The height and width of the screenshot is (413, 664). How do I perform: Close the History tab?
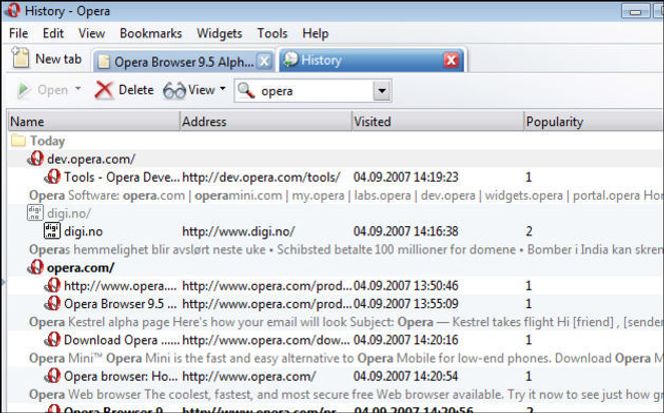pyautogui.click(x=451, y=60)
